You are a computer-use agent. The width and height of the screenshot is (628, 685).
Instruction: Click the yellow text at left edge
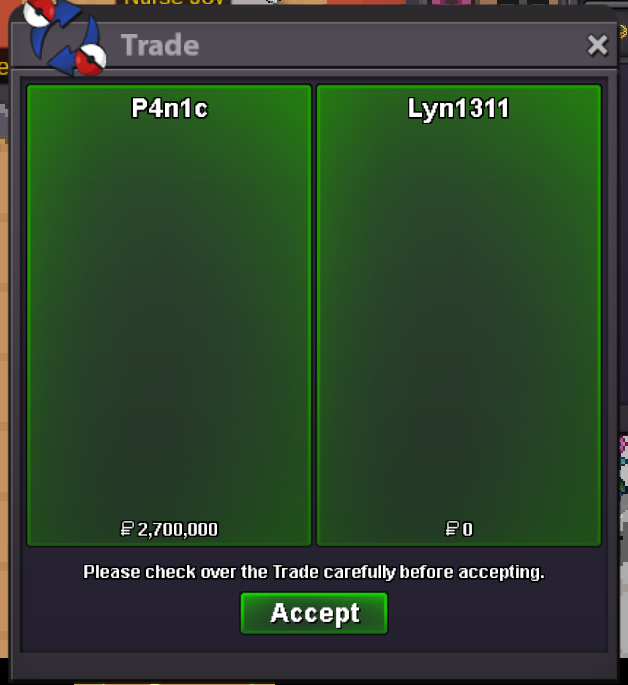(3, 68)
